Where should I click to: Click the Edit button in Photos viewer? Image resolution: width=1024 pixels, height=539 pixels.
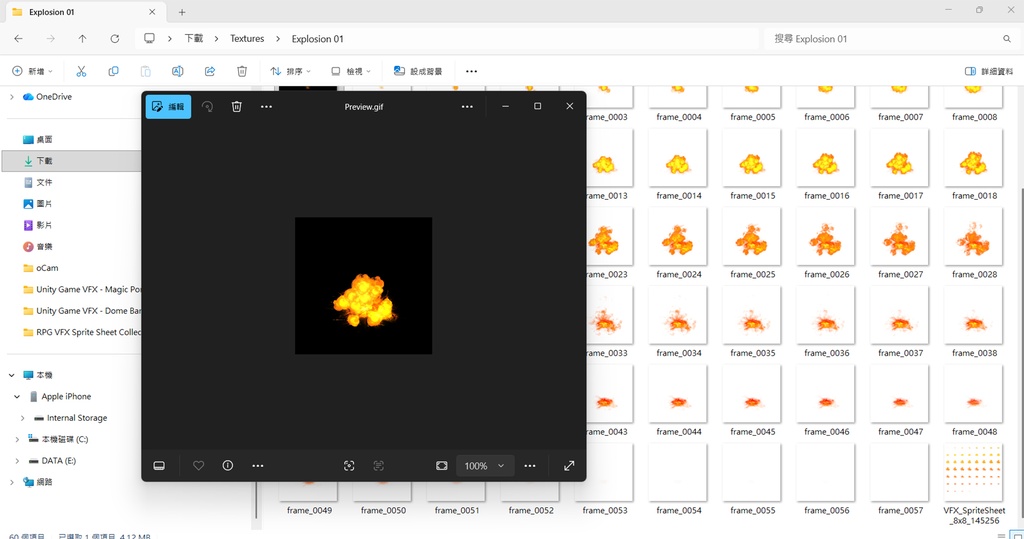tap(168, 106)
